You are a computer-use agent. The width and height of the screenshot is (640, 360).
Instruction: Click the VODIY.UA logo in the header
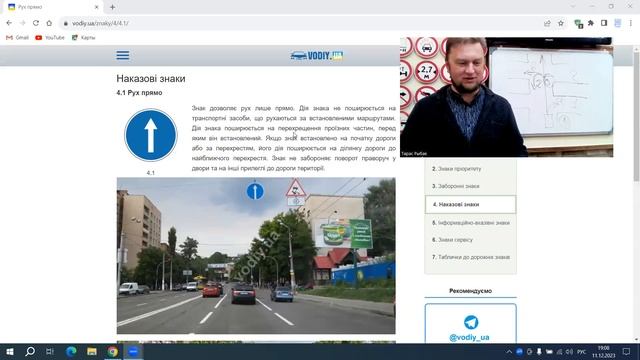click(317, 56)
